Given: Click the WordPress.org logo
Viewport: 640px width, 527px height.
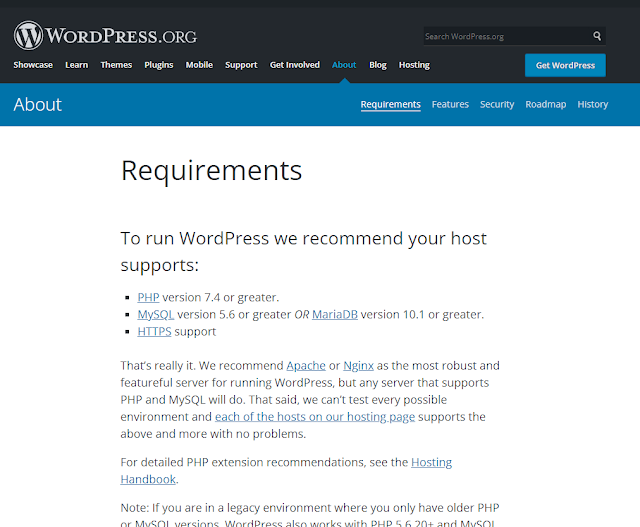Looking at the screenshot, I should [x=105, y=36].
